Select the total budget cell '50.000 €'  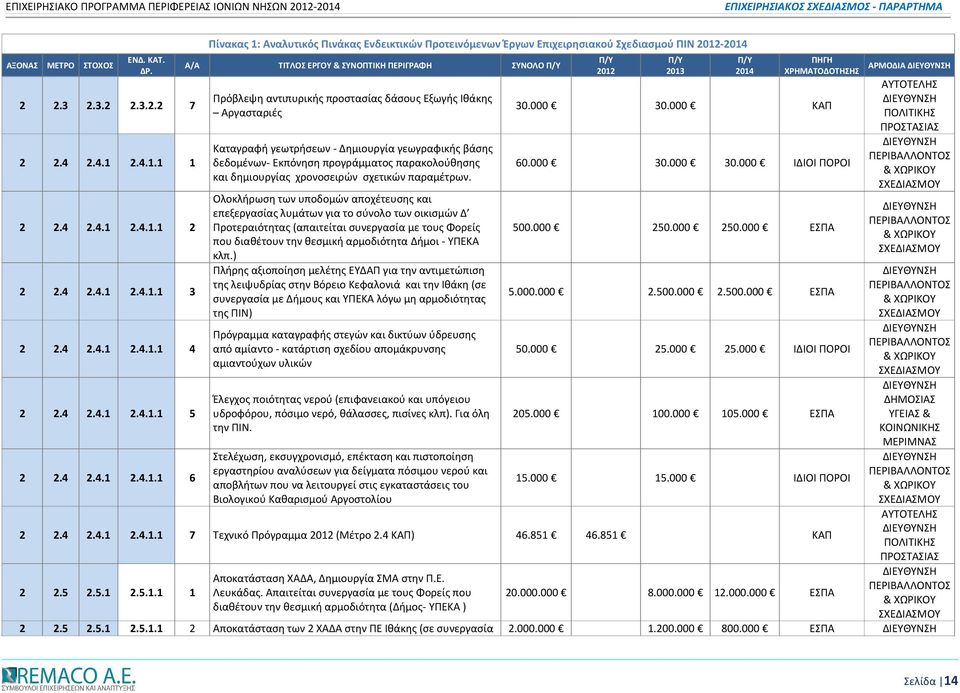[536, 349]
